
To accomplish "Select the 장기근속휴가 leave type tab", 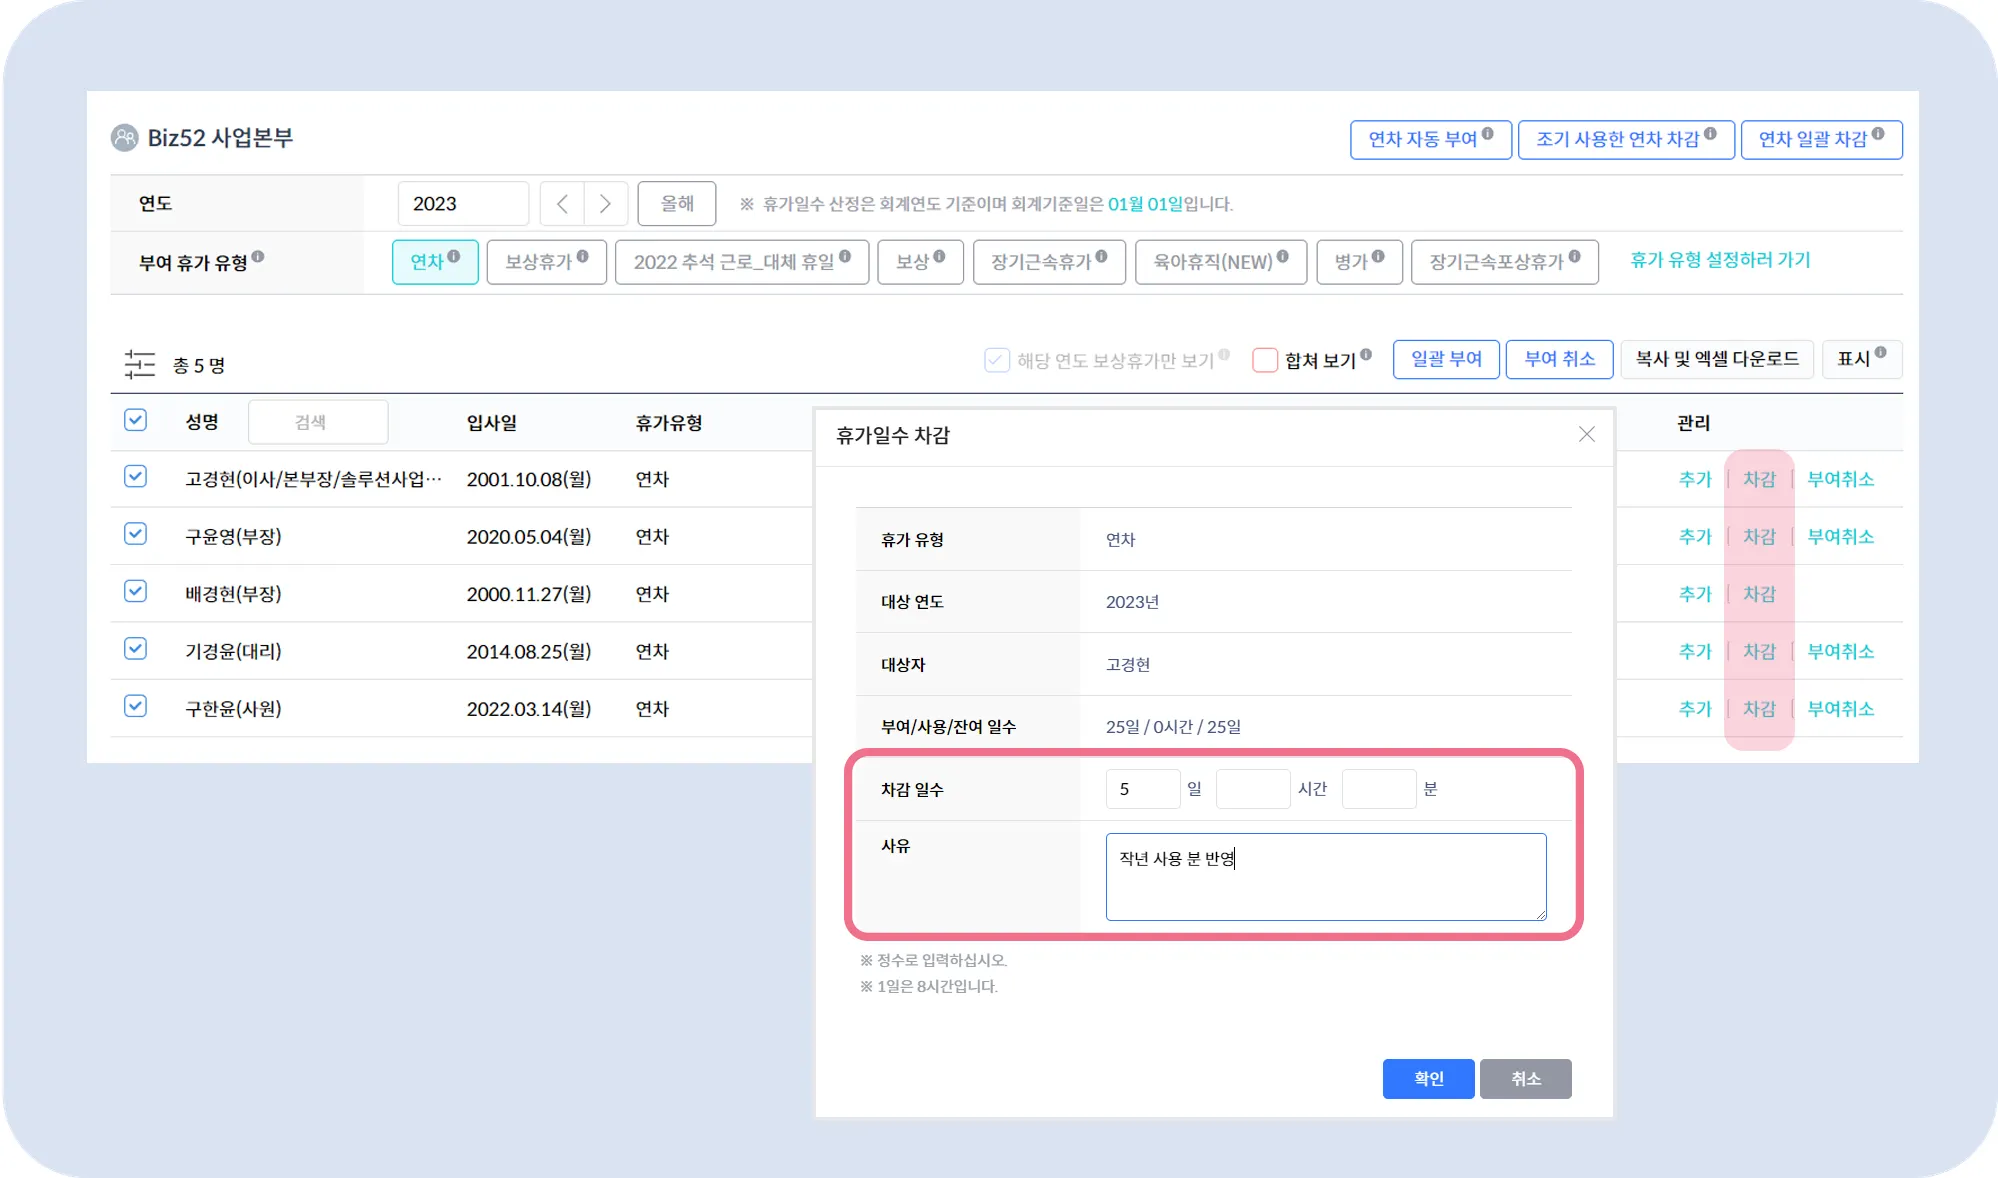I will (1048, 262).
